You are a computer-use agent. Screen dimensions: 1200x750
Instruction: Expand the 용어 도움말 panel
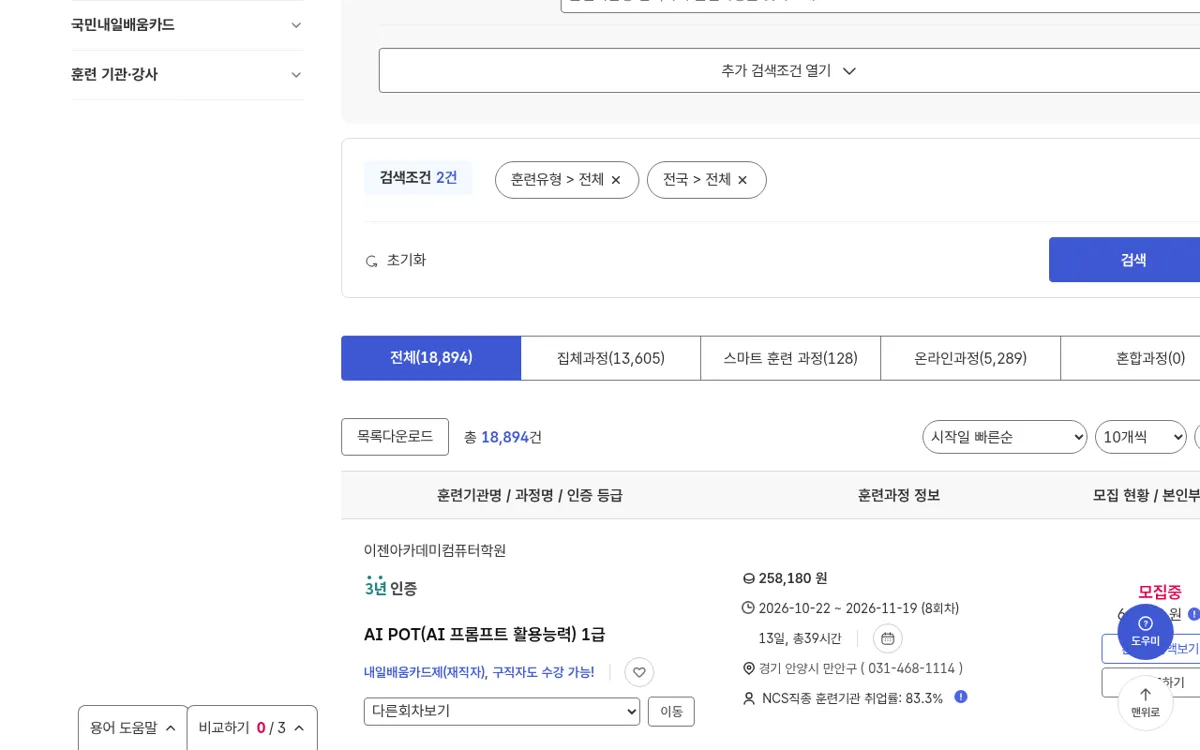point(133,728)
